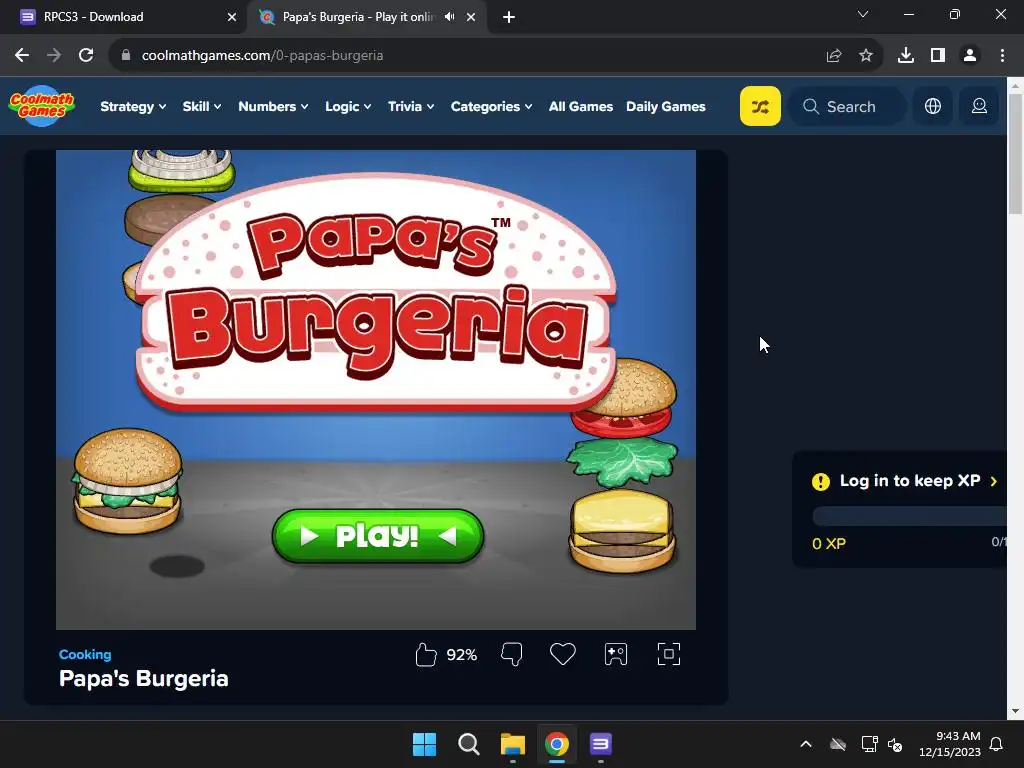Click the add-to-my-games controller icon
This screenshot has height=768, width=1024.
tap(616, 654)
